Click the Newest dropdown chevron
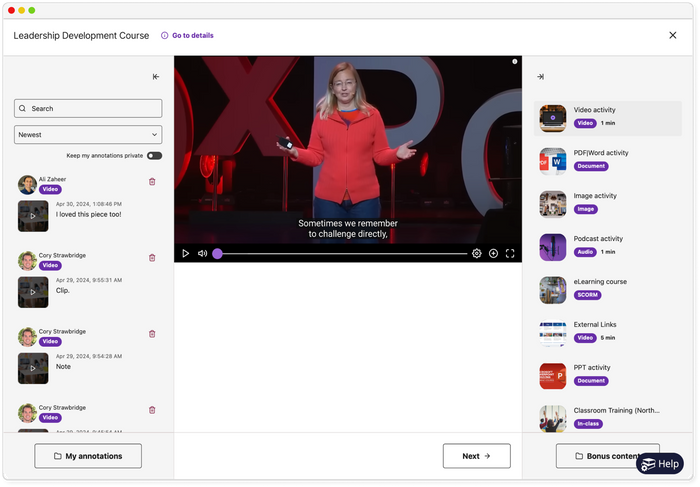Viewport: 700px width, 487px height. (x=154, y=135)
